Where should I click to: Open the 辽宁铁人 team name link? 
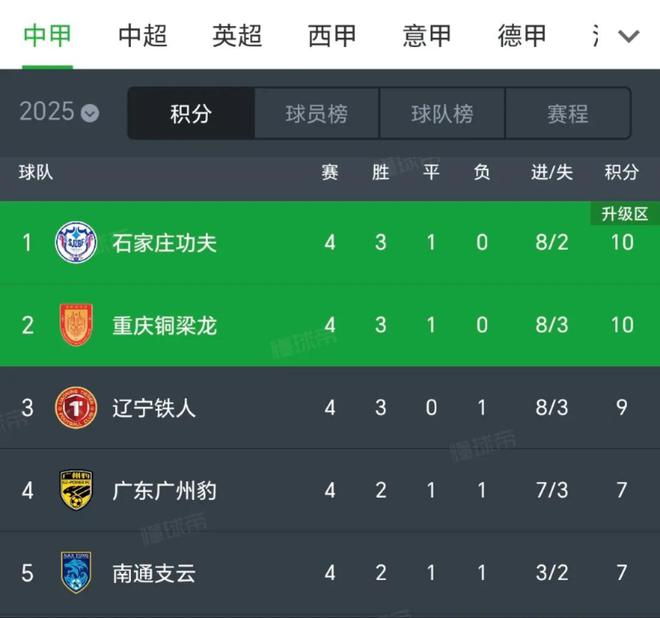tap(154, 408)
